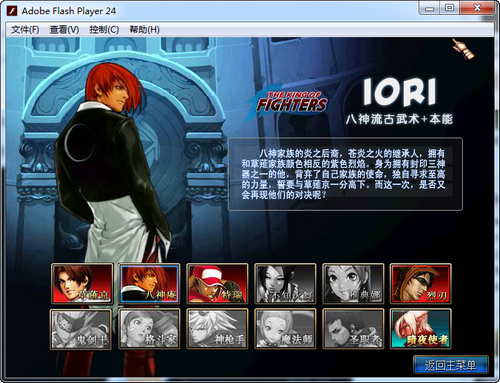
Task: Choose the 八神庵 character portrait
Action: (150, 284)
